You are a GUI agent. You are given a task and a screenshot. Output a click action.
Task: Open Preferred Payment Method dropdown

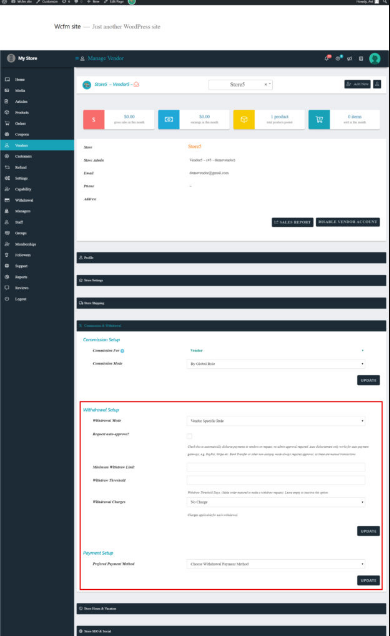pyautogui.click(x=276, y=564)
